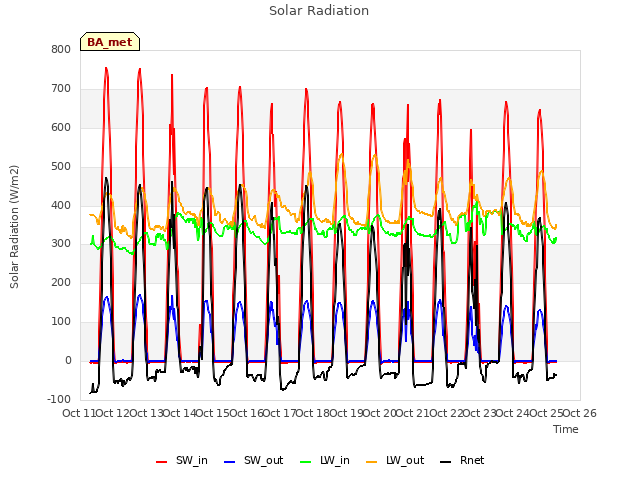Click the BA_met annotation label
Viewport: 640px width, 480px height.
point(110,42)
